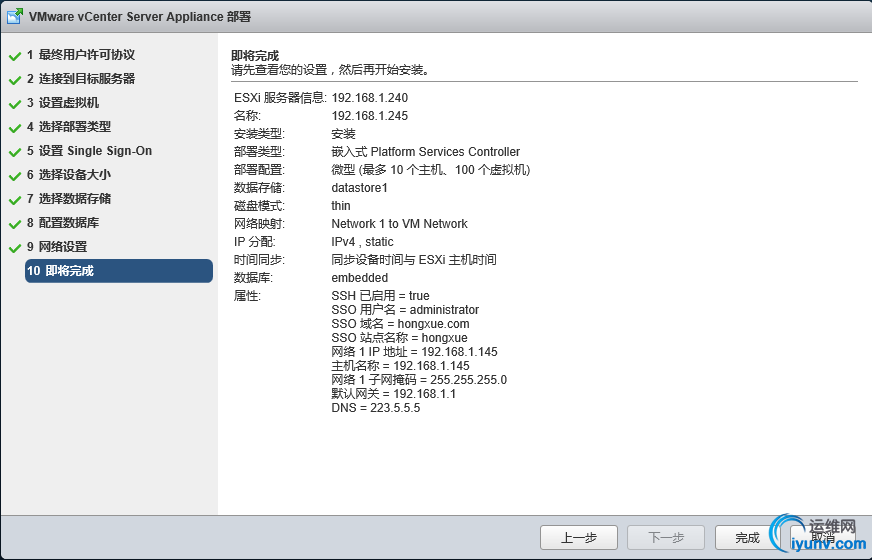Click the SSH 已启用 = true line
872x560 pixels.
pos(380,296)
